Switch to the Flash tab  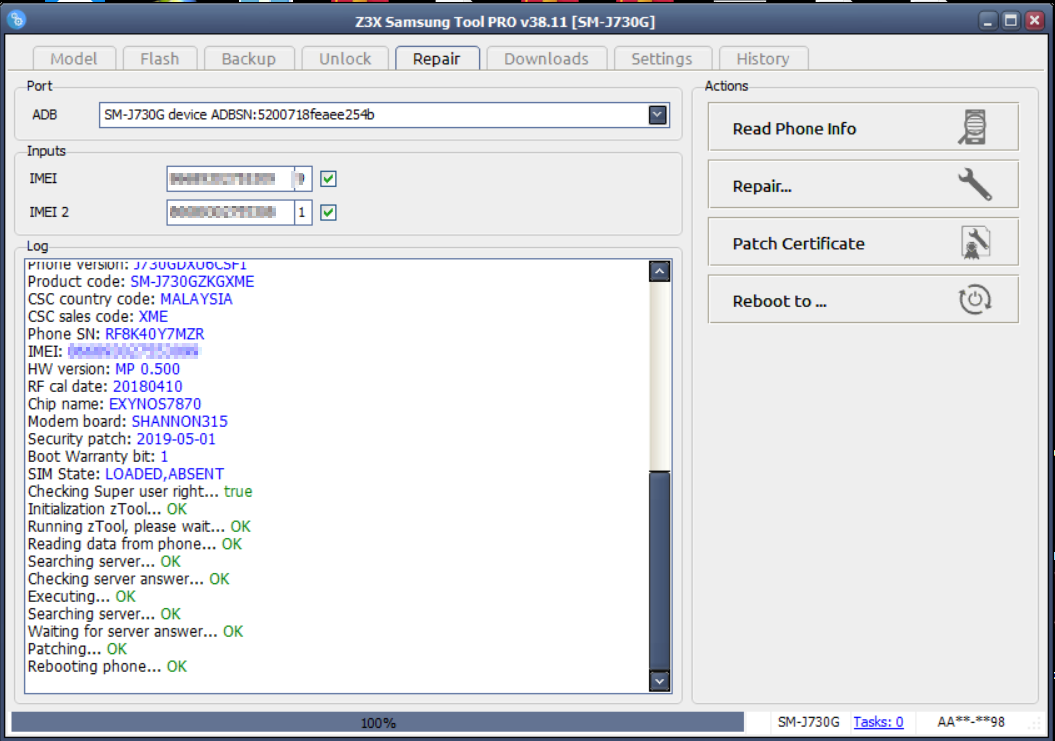pyautogui.click(x=159, y=59)
